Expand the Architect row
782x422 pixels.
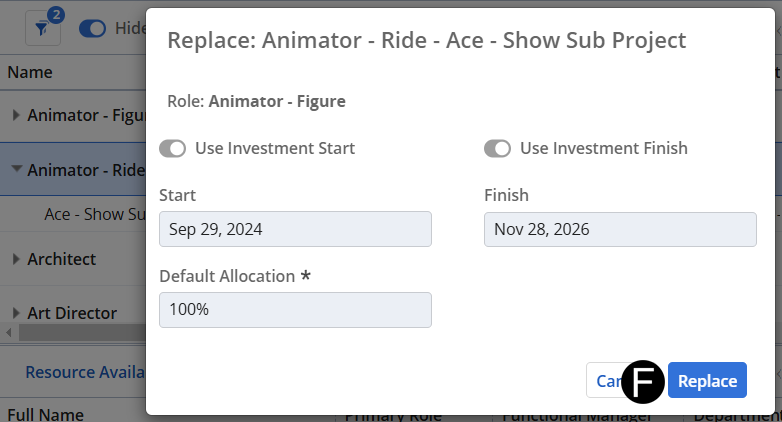click(16, 259)
